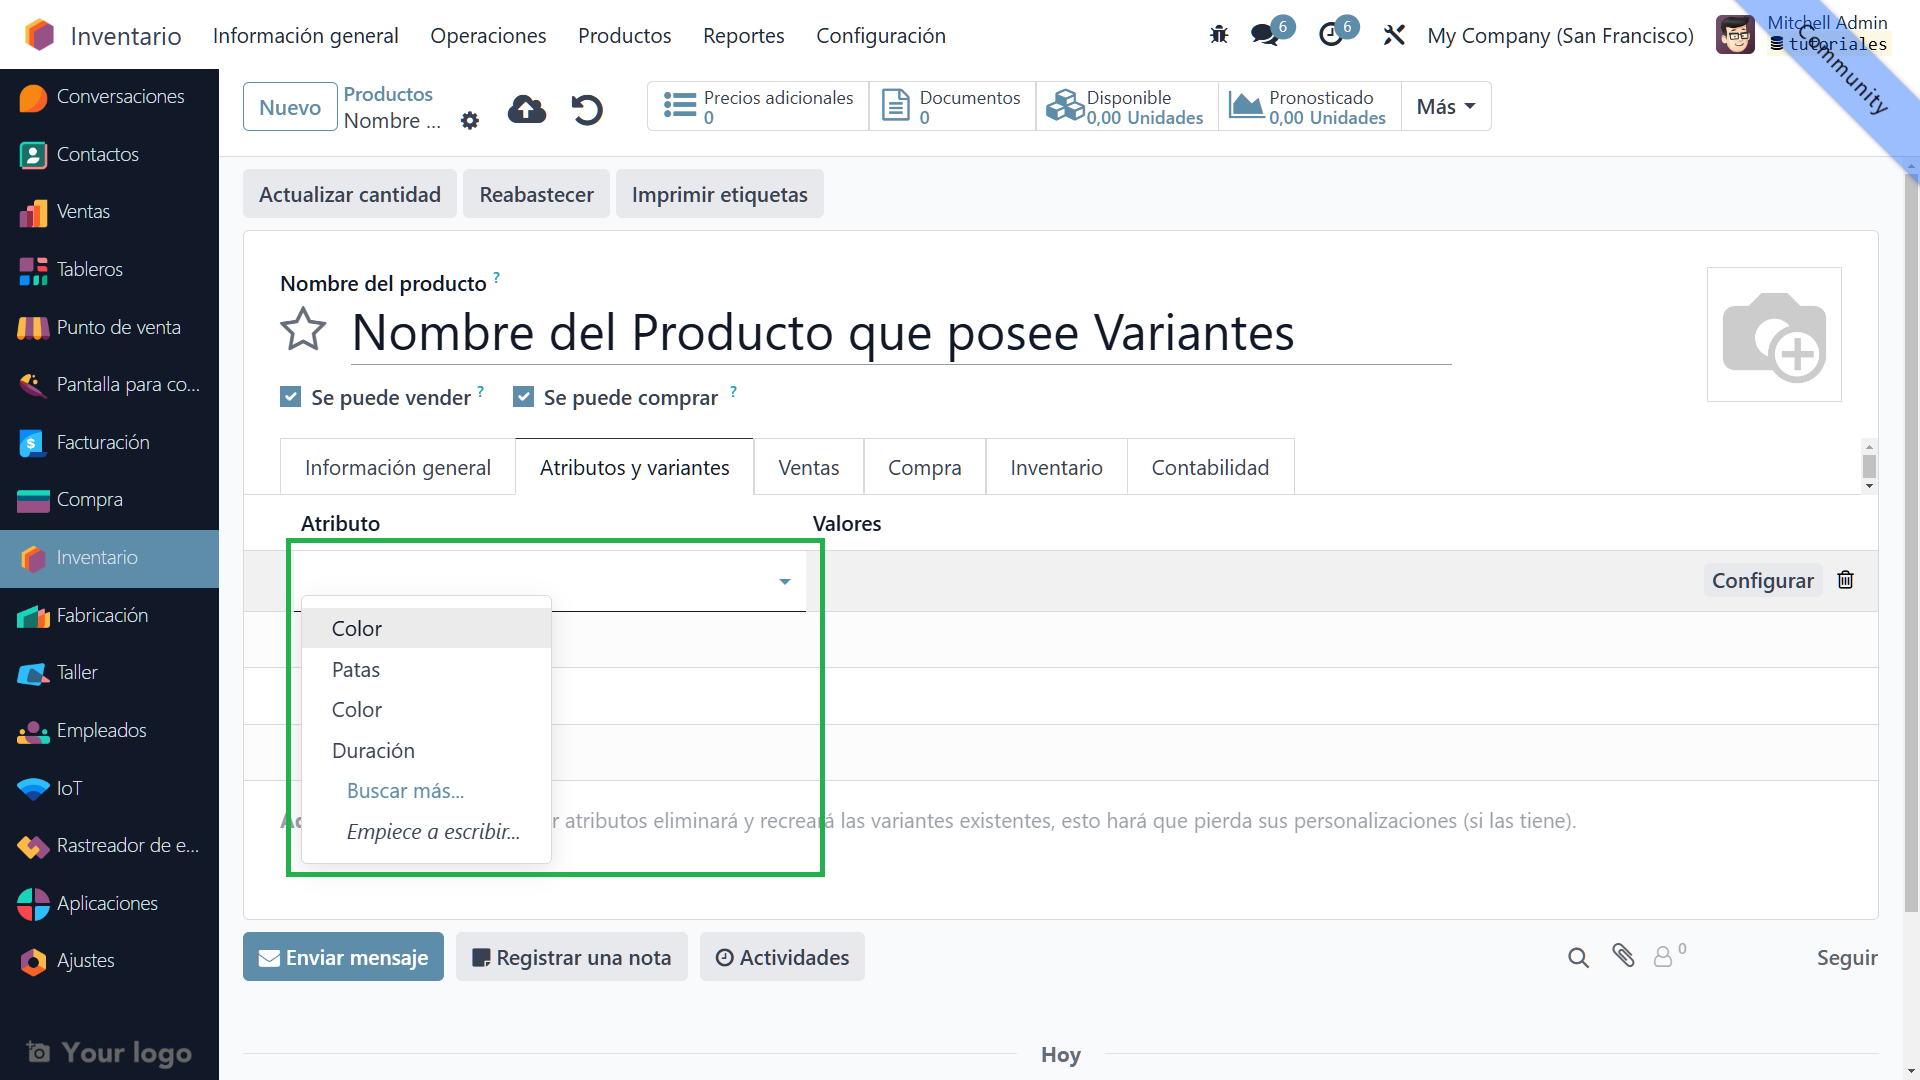Click the 'Buscar más...' link
This screenshot has width=1920, height=1080.
pyautogui.click(x=405, y=791)
